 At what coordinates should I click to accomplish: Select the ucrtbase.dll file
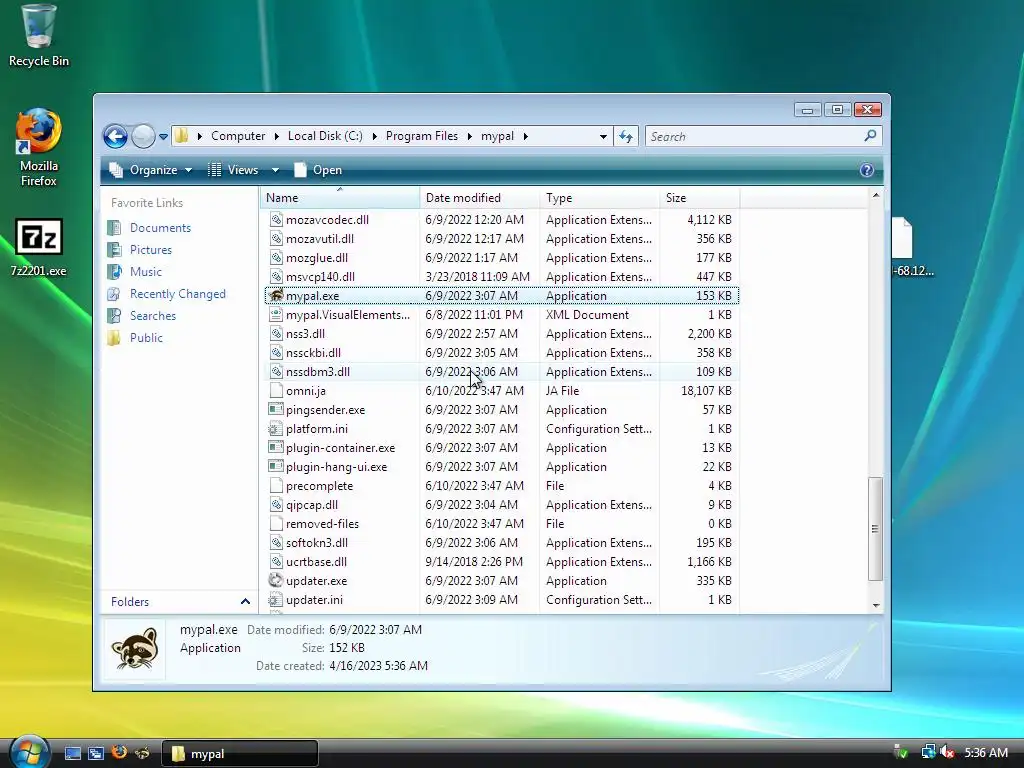pos(316,562)
